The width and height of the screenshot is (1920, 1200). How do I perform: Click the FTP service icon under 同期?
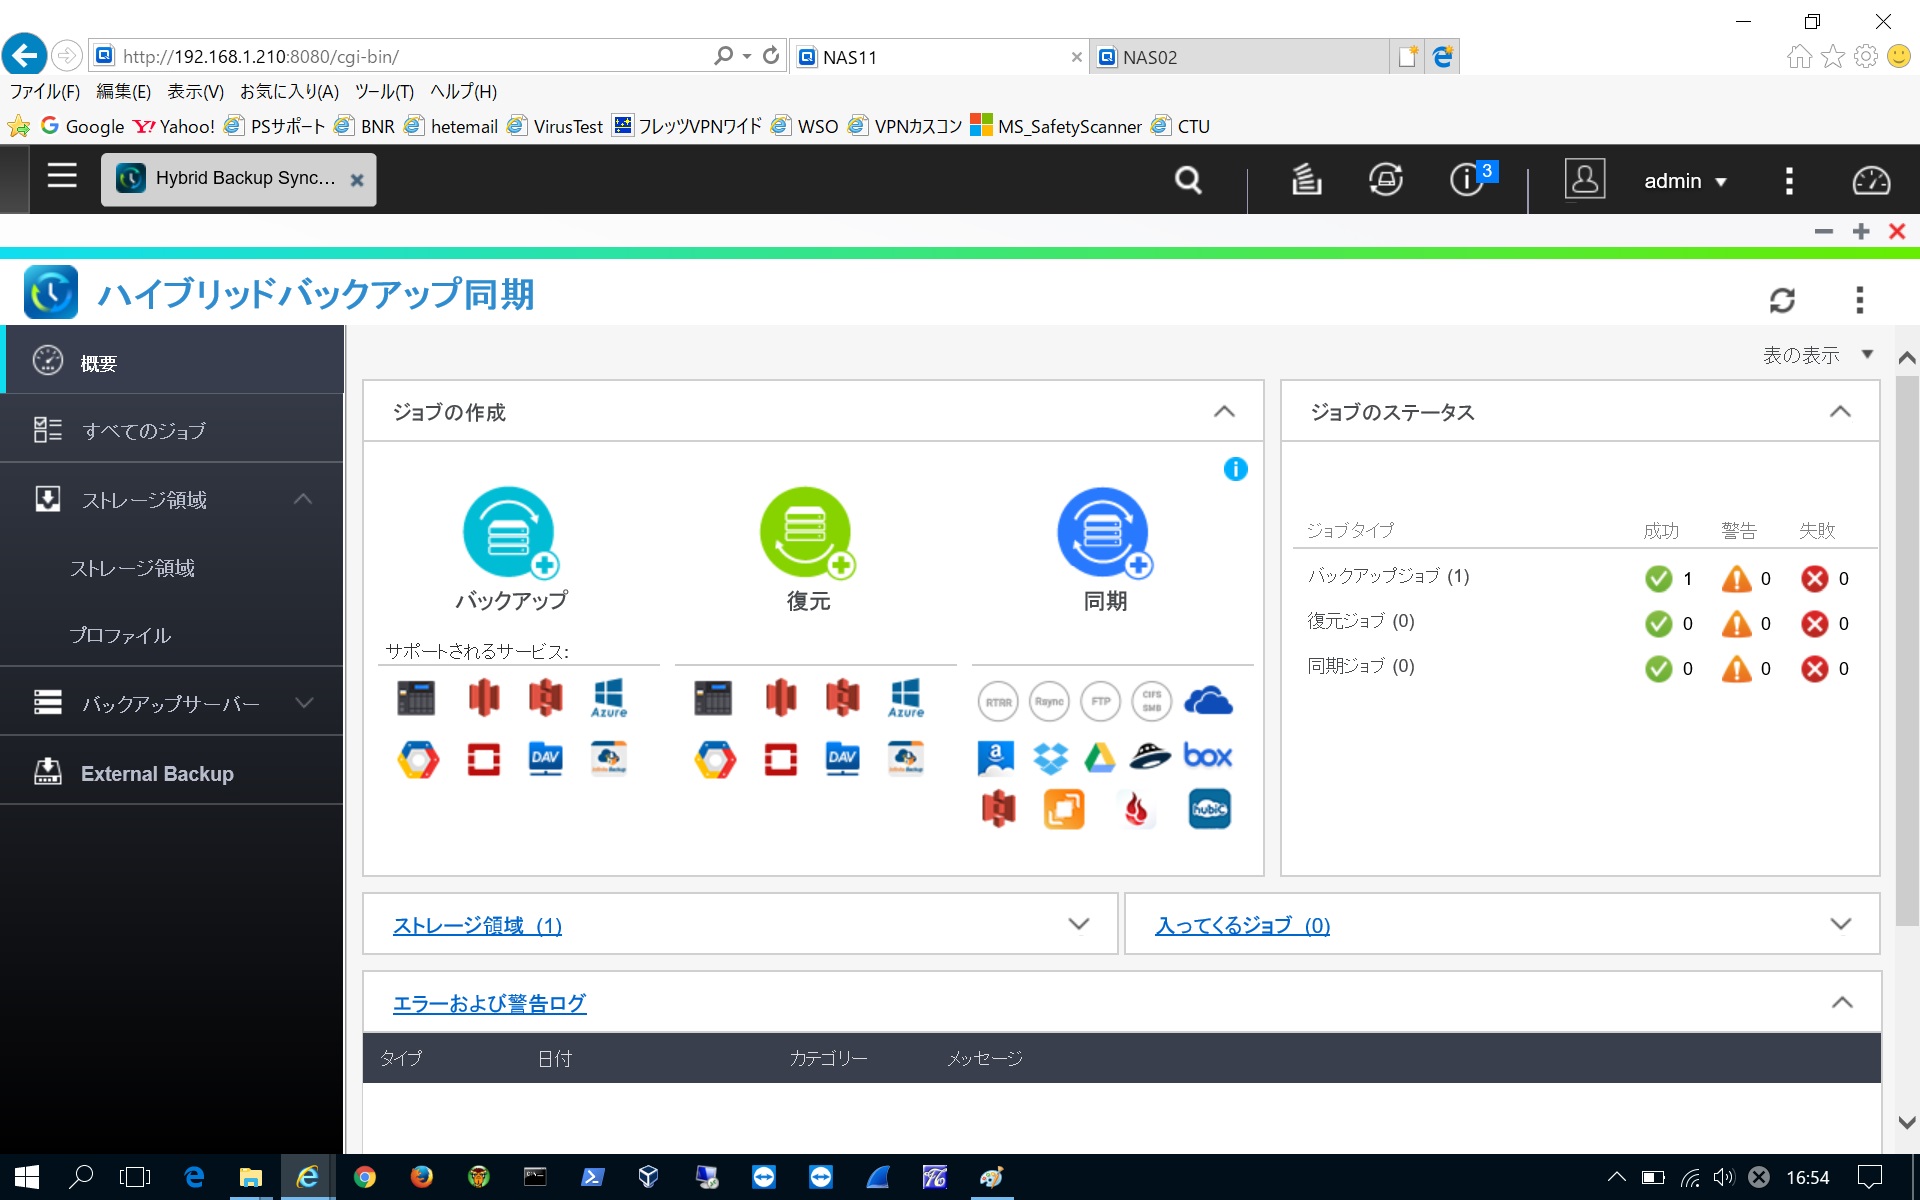tap(1101, 701)
